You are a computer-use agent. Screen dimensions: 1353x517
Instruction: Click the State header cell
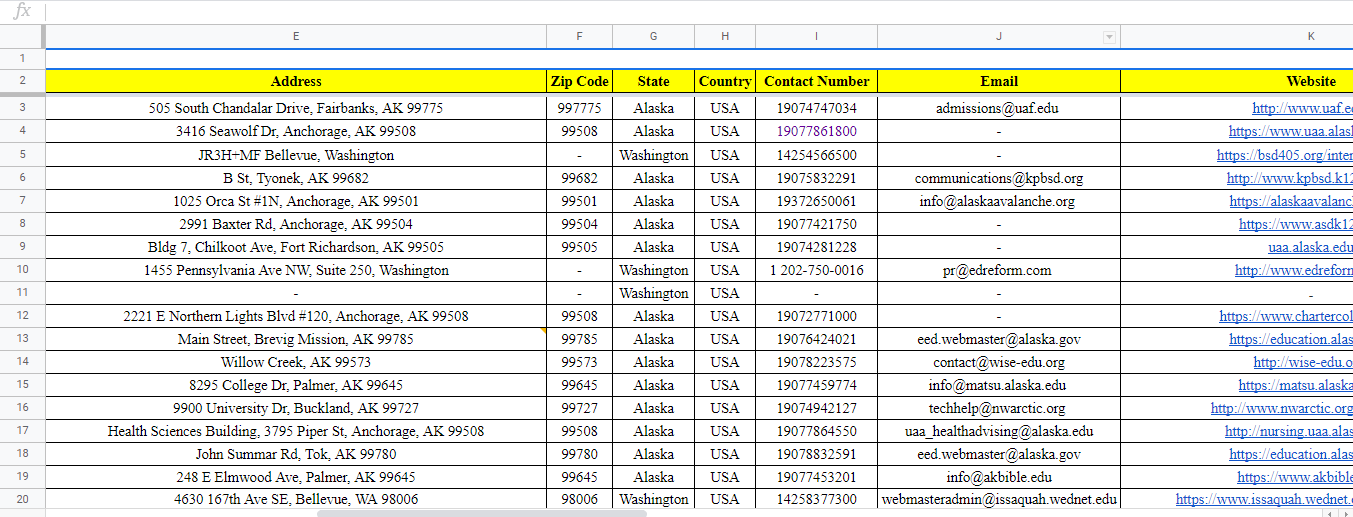[653, 81]
